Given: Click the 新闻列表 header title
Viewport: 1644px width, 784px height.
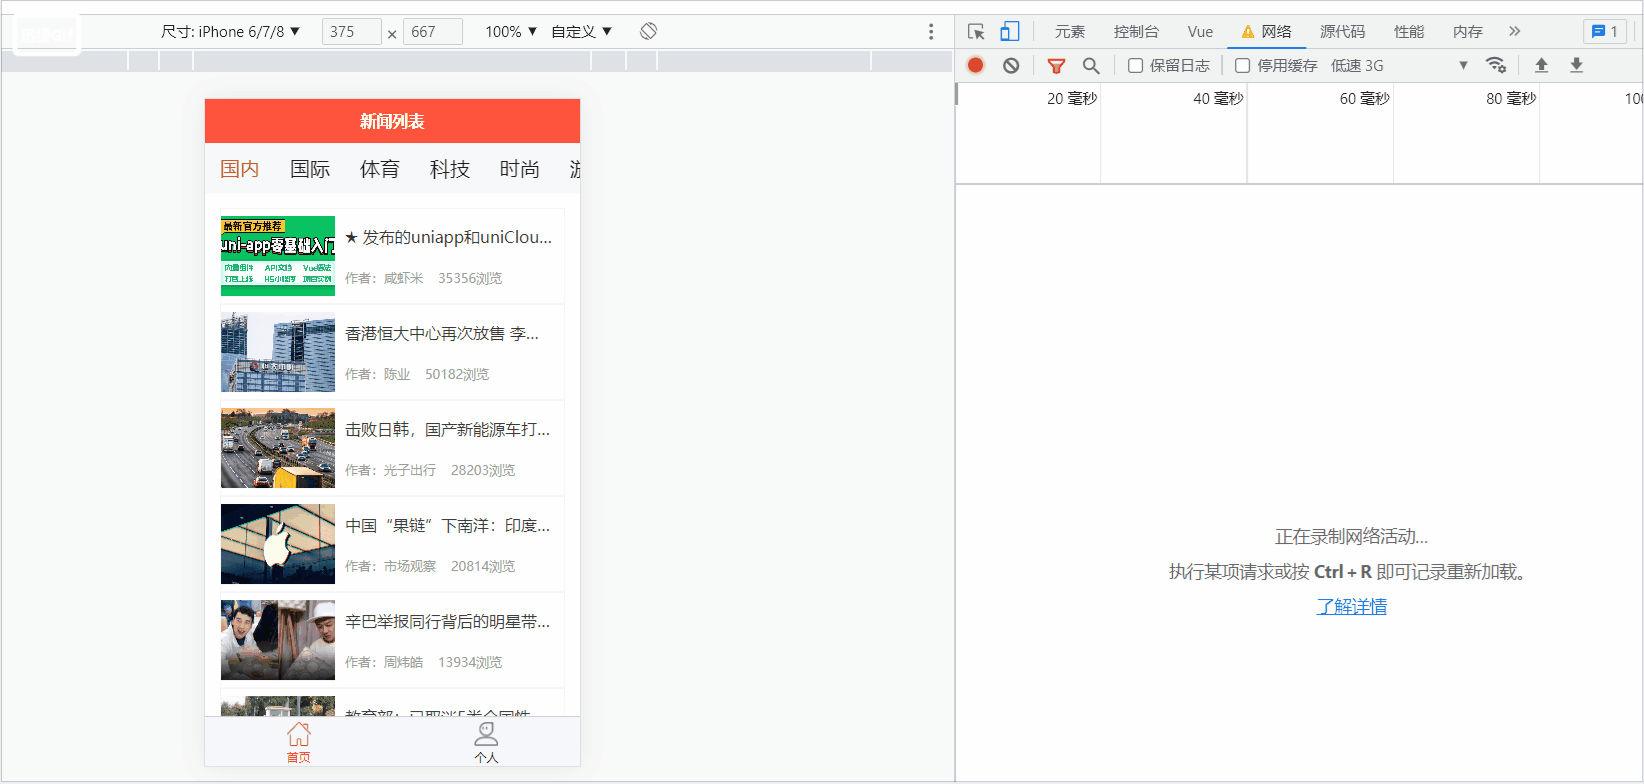Looking at the screenshot, I should [392, 121].
